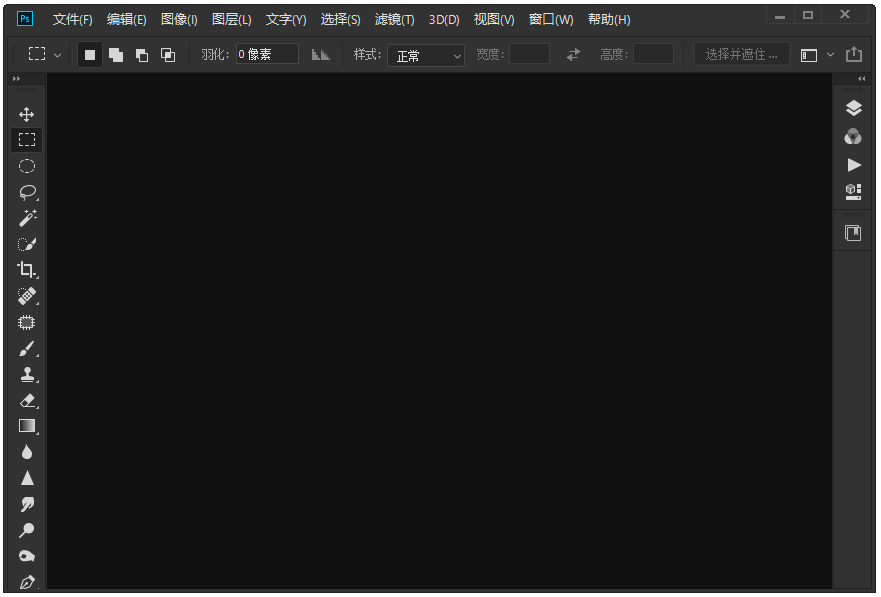The image size is (881, 597).
Task: Select the Magic Wand tool
Action: [25, 218]
